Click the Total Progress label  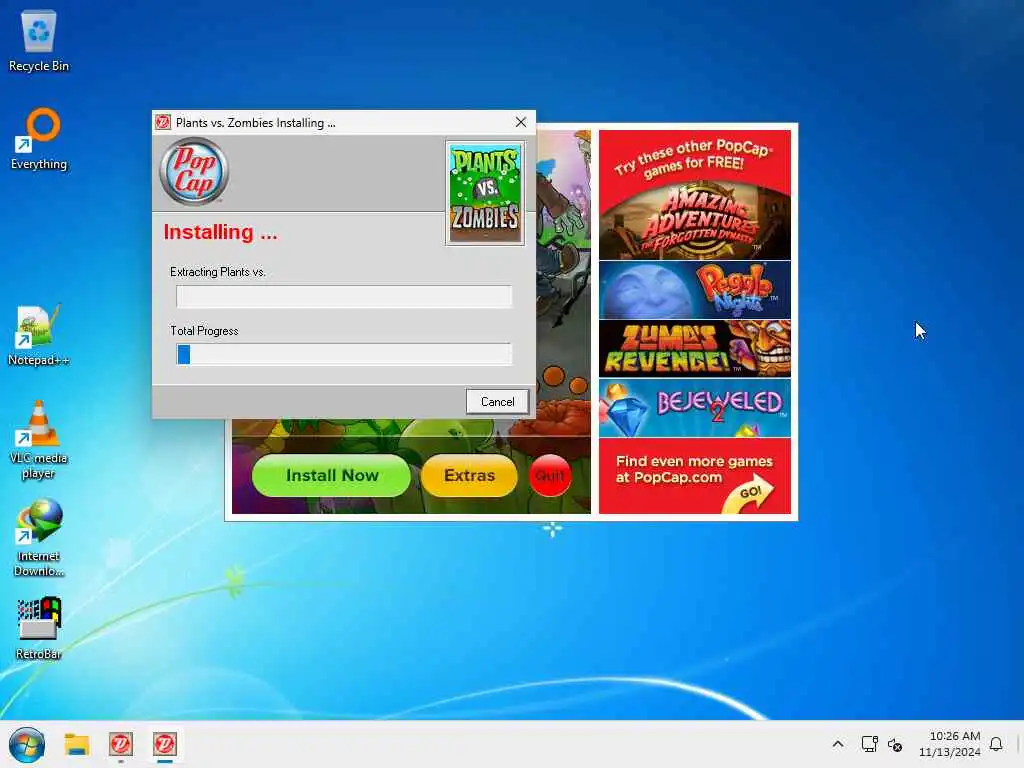[x=204, y=331]
